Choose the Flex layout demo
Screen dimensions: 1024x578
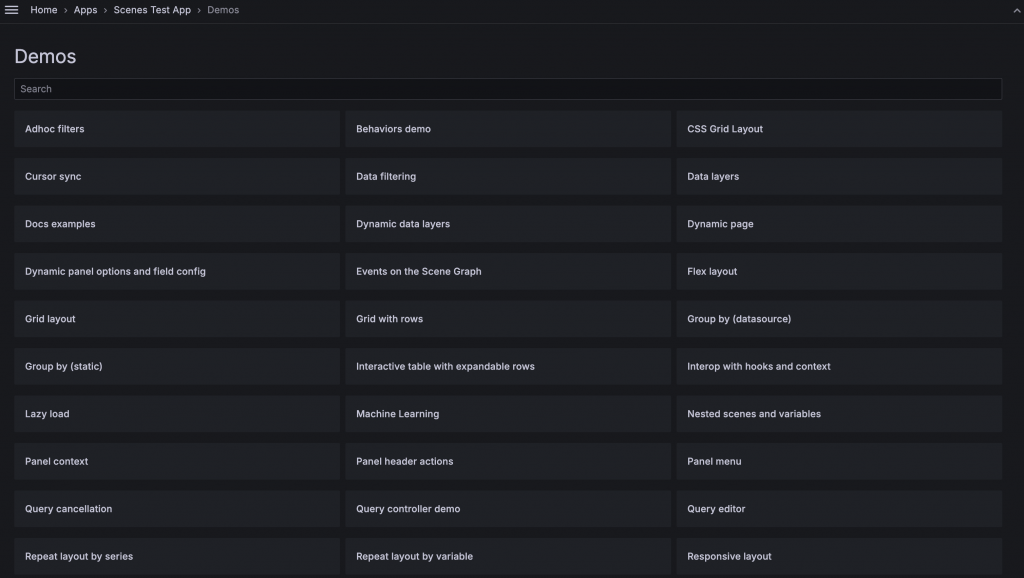[x=839, y=272]
